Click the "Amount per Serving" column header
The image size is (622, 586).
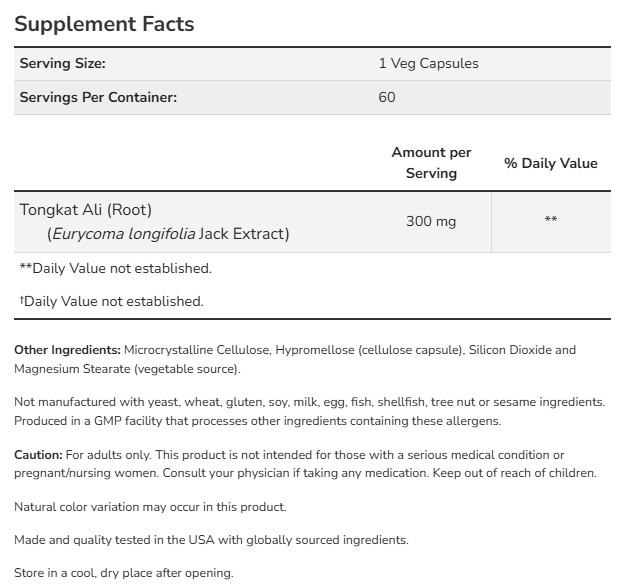tap(431, 162)
